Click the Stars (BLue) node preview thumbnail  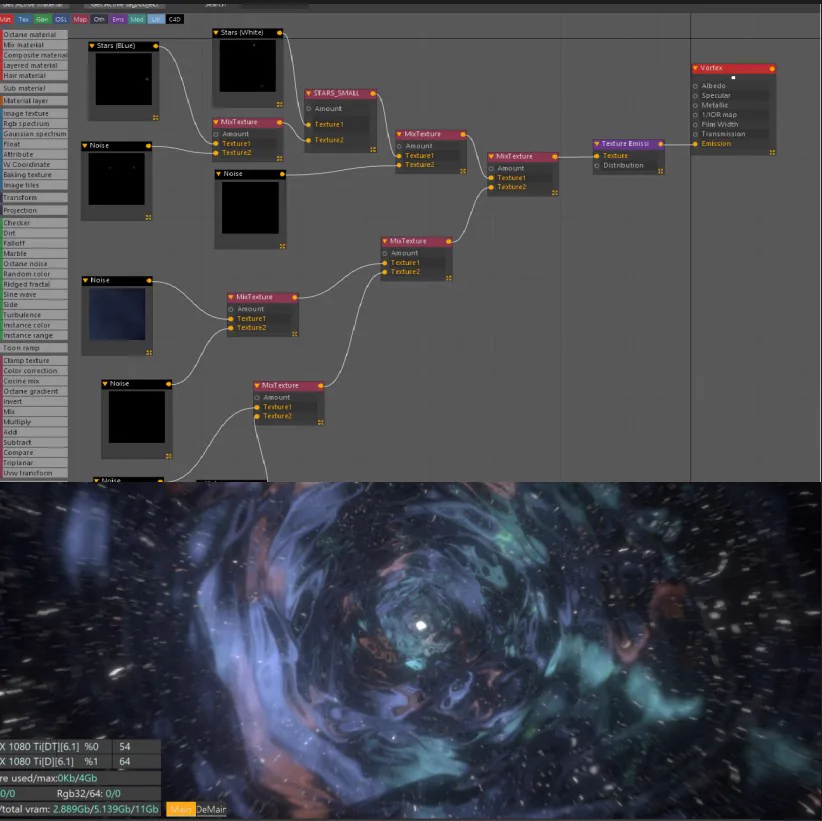click(x=124, y=79)
